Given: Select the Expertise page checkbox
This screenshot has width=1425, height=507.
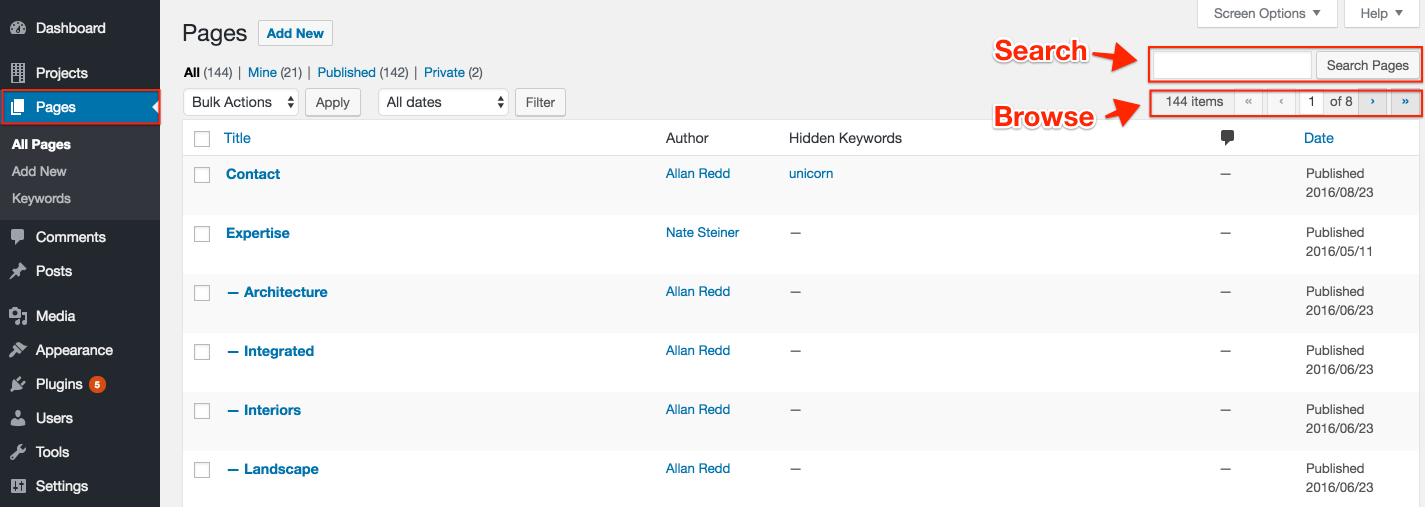Looking at the screenshot, I should [202, 234].
